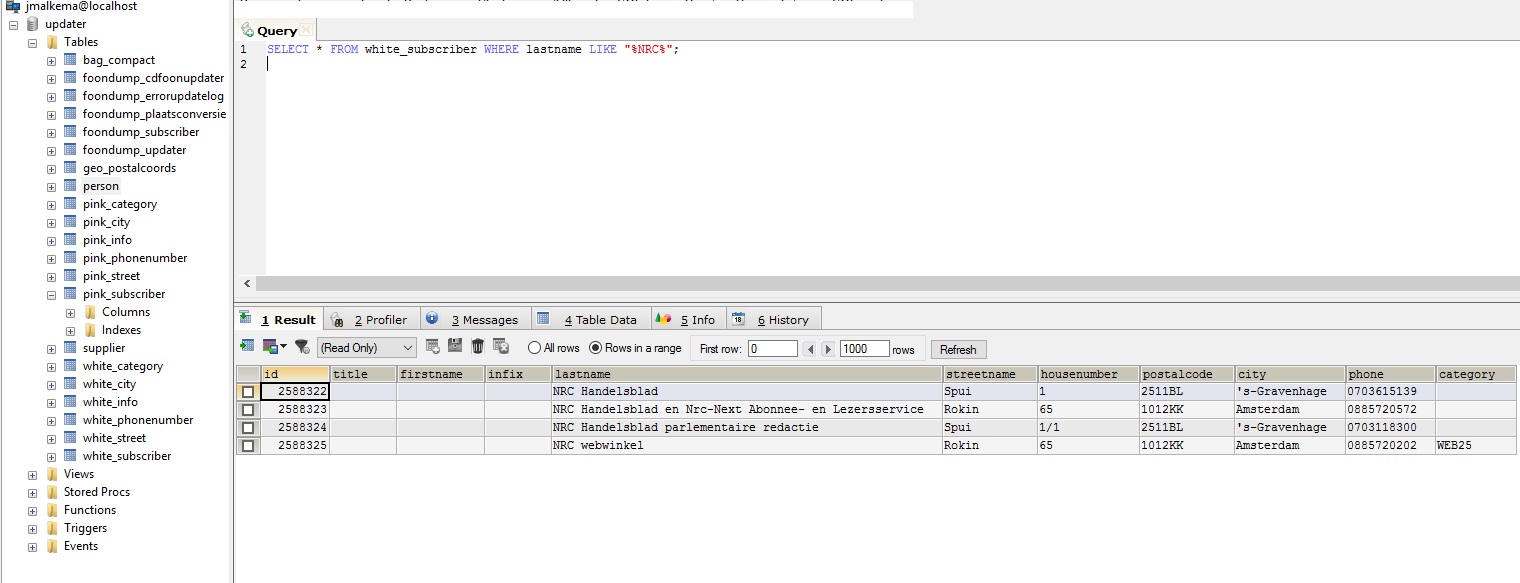This screenshot has height=583, width=1520.
Task: Switch to the 6 History tab
Action: tap(773, 319)
